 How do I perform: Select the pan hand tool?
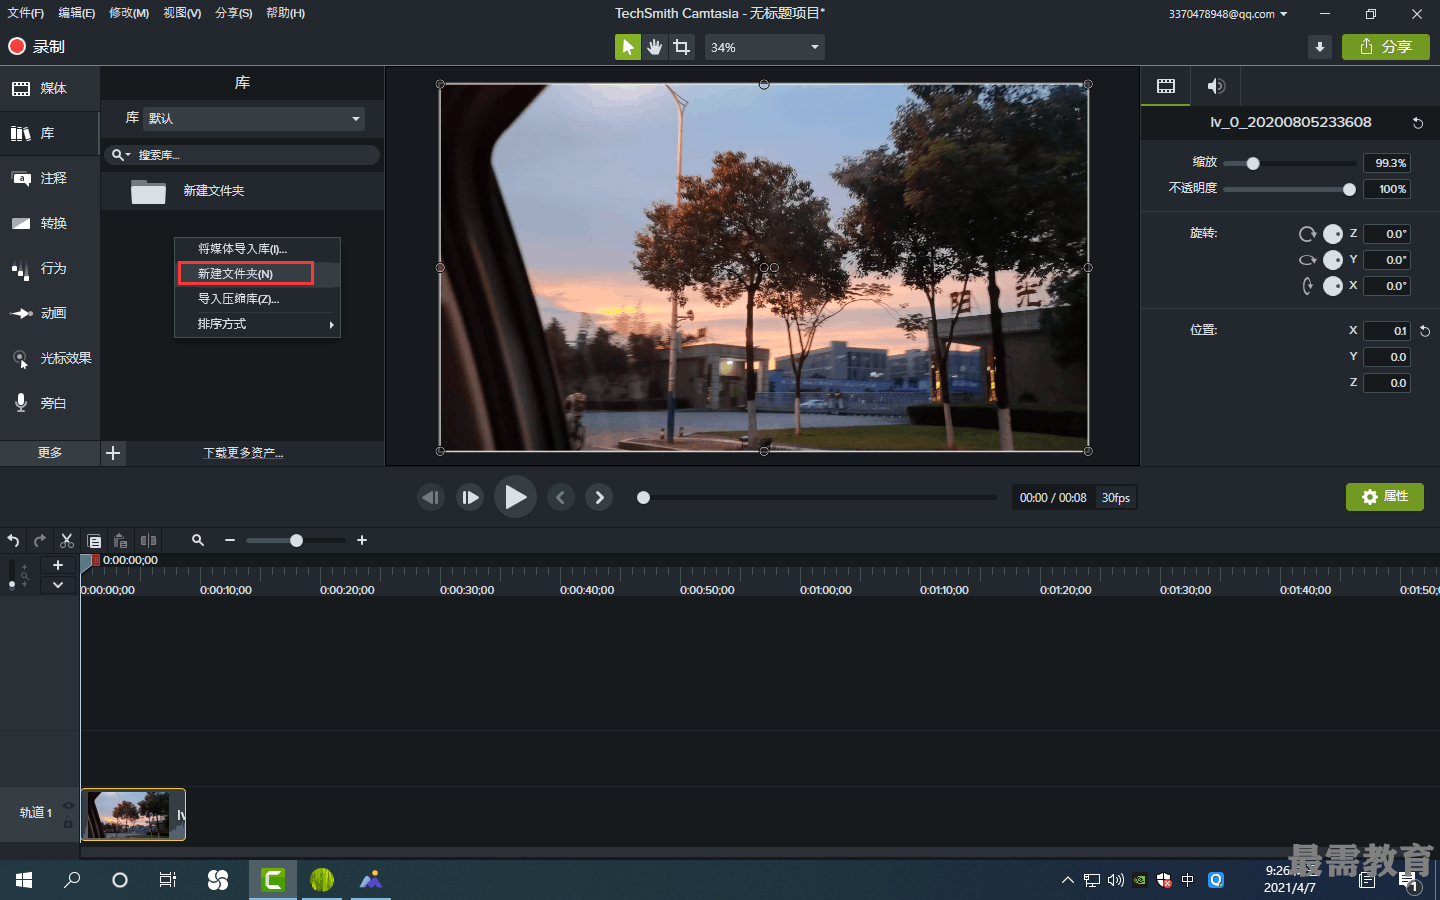[x=654, y=47]
